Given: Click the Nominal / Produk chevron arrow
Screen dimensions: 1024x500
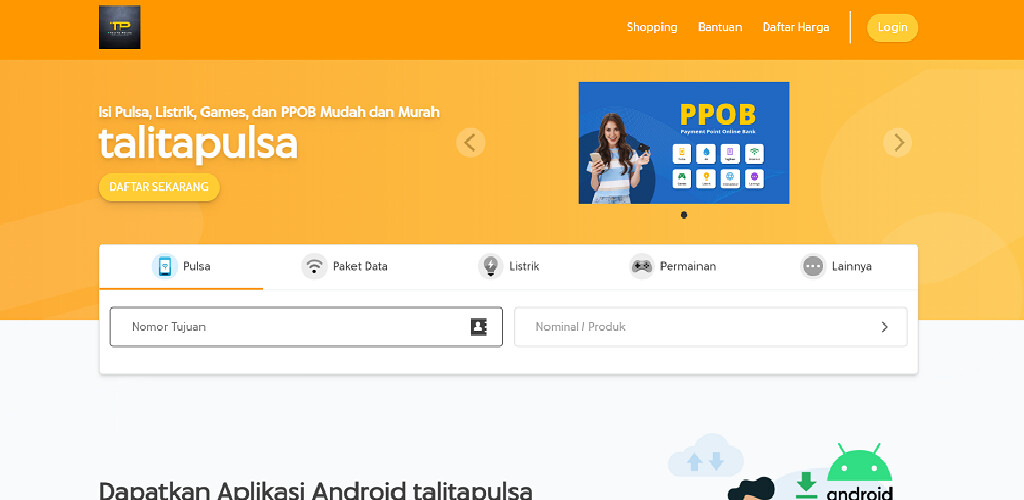Looking at the screenshot, I should pyautogui.click(x=884, y=327).
